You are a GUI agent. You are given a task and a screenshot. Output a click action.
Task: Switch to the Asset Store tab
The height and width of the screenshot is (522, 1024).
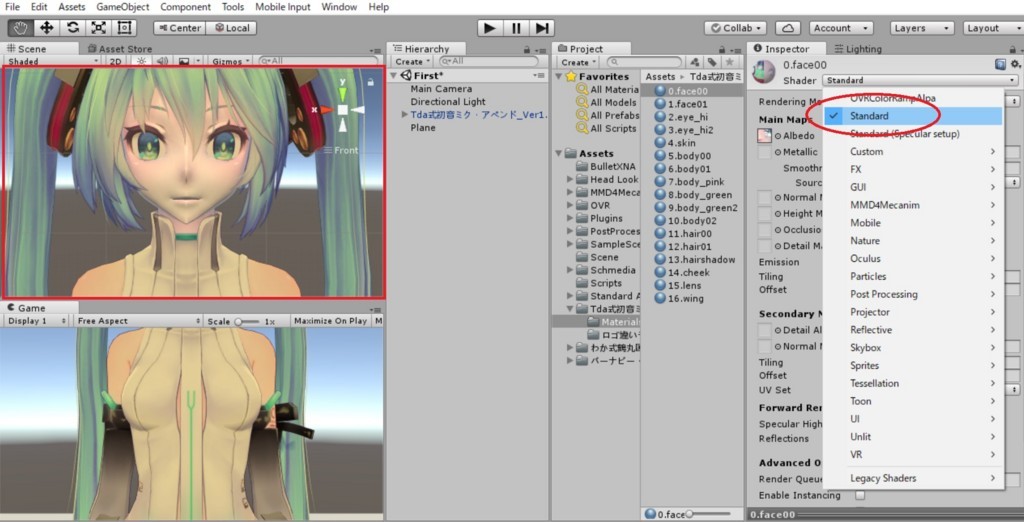tap(120, 49)
